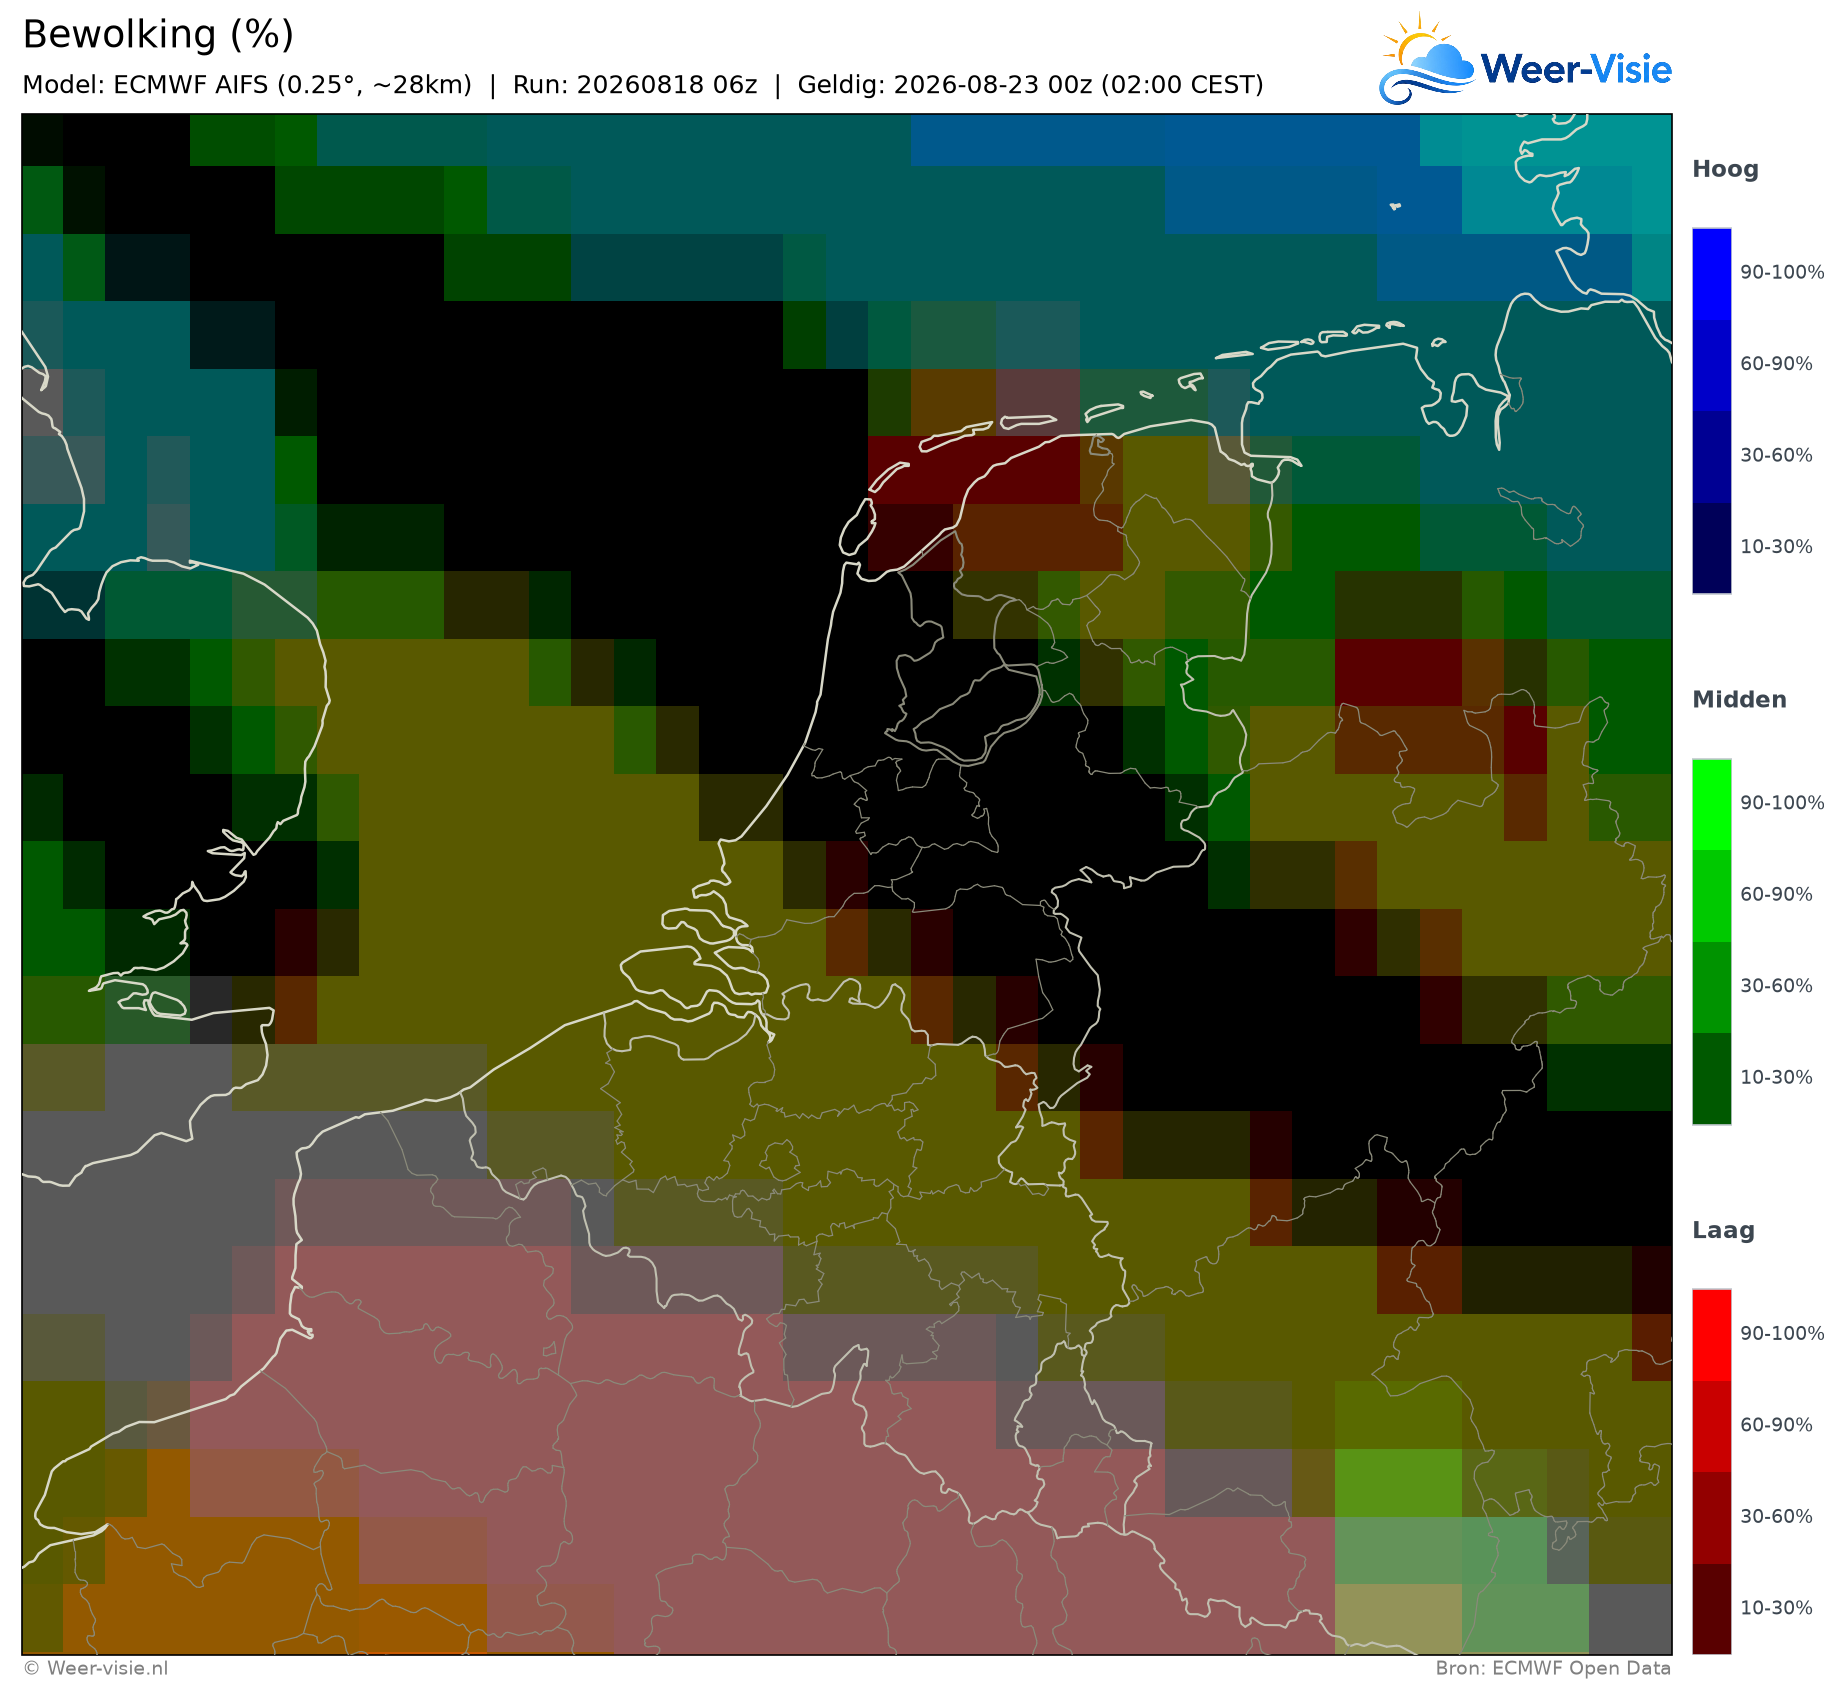Select the Hoog 90-100% blue swatch
The width and height of the screenshot is (1824, 1681).
(x=1711, y=274)
